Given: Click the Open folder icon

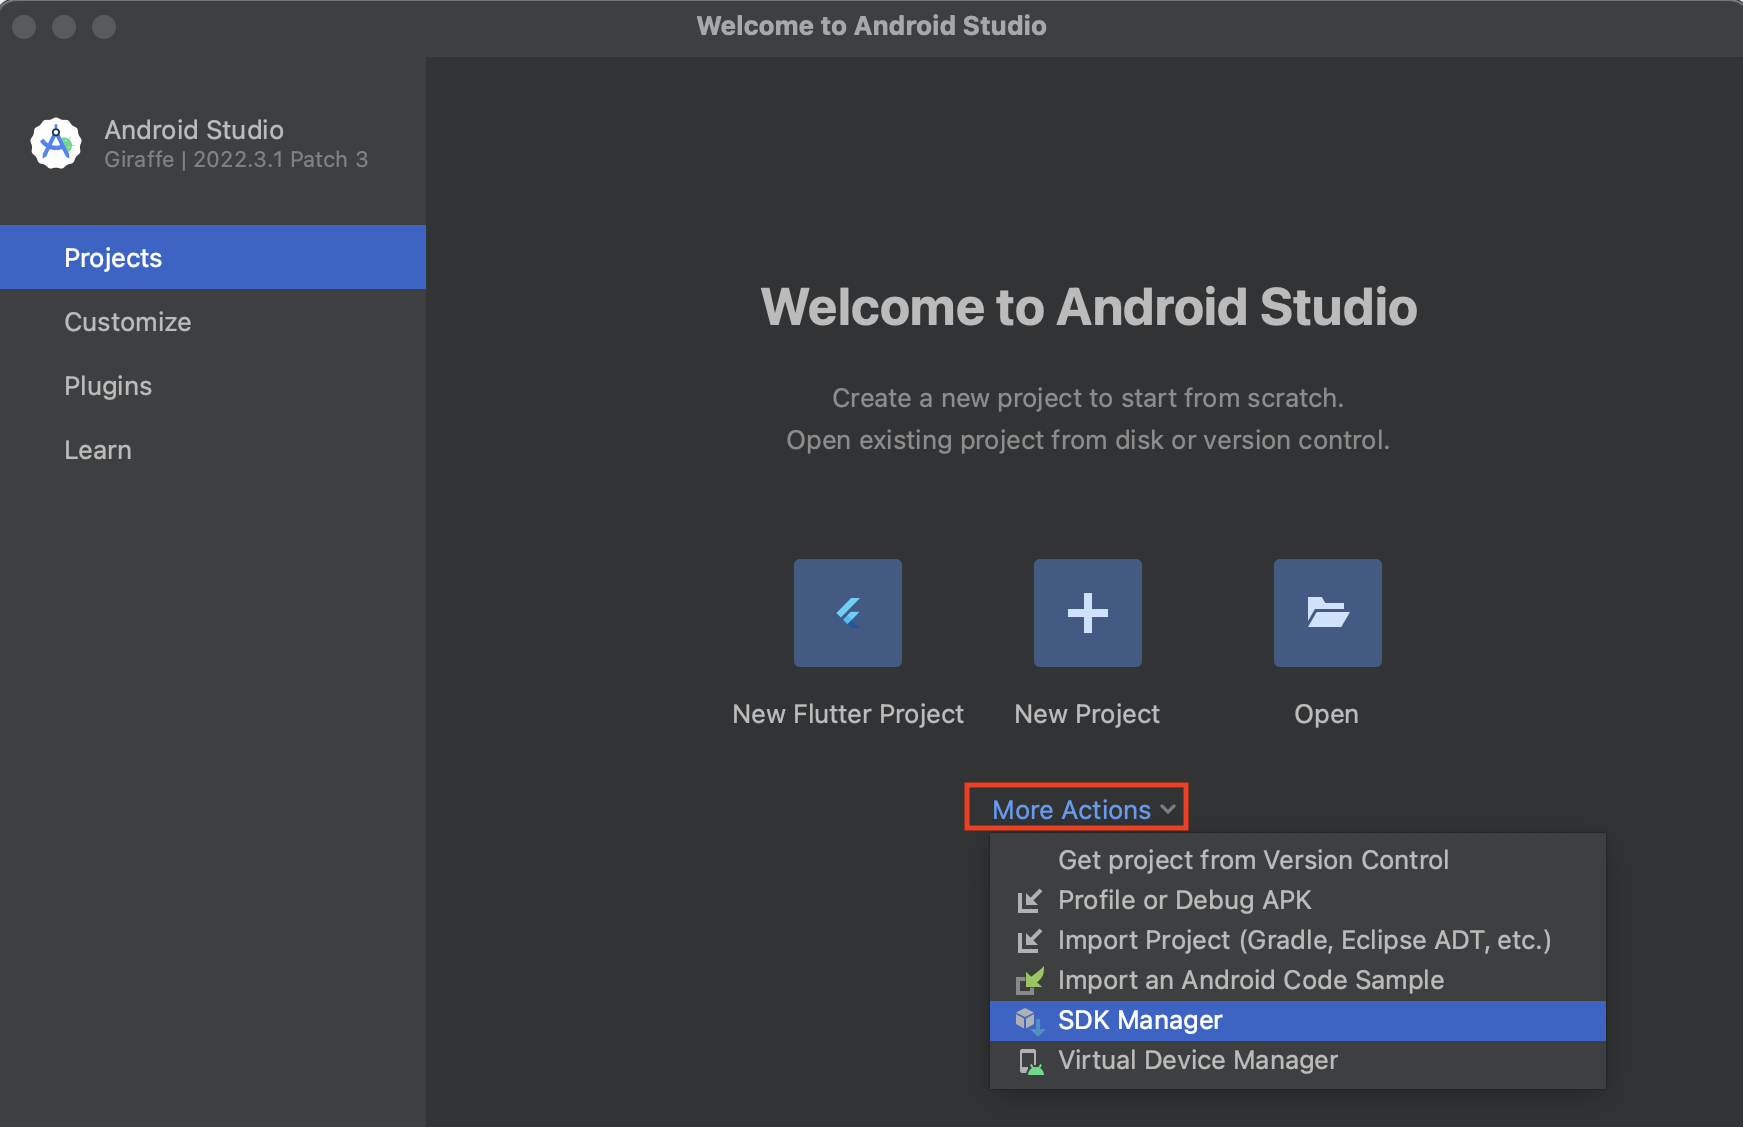Looking at the screenshot, I should [x=1327, y=612].
